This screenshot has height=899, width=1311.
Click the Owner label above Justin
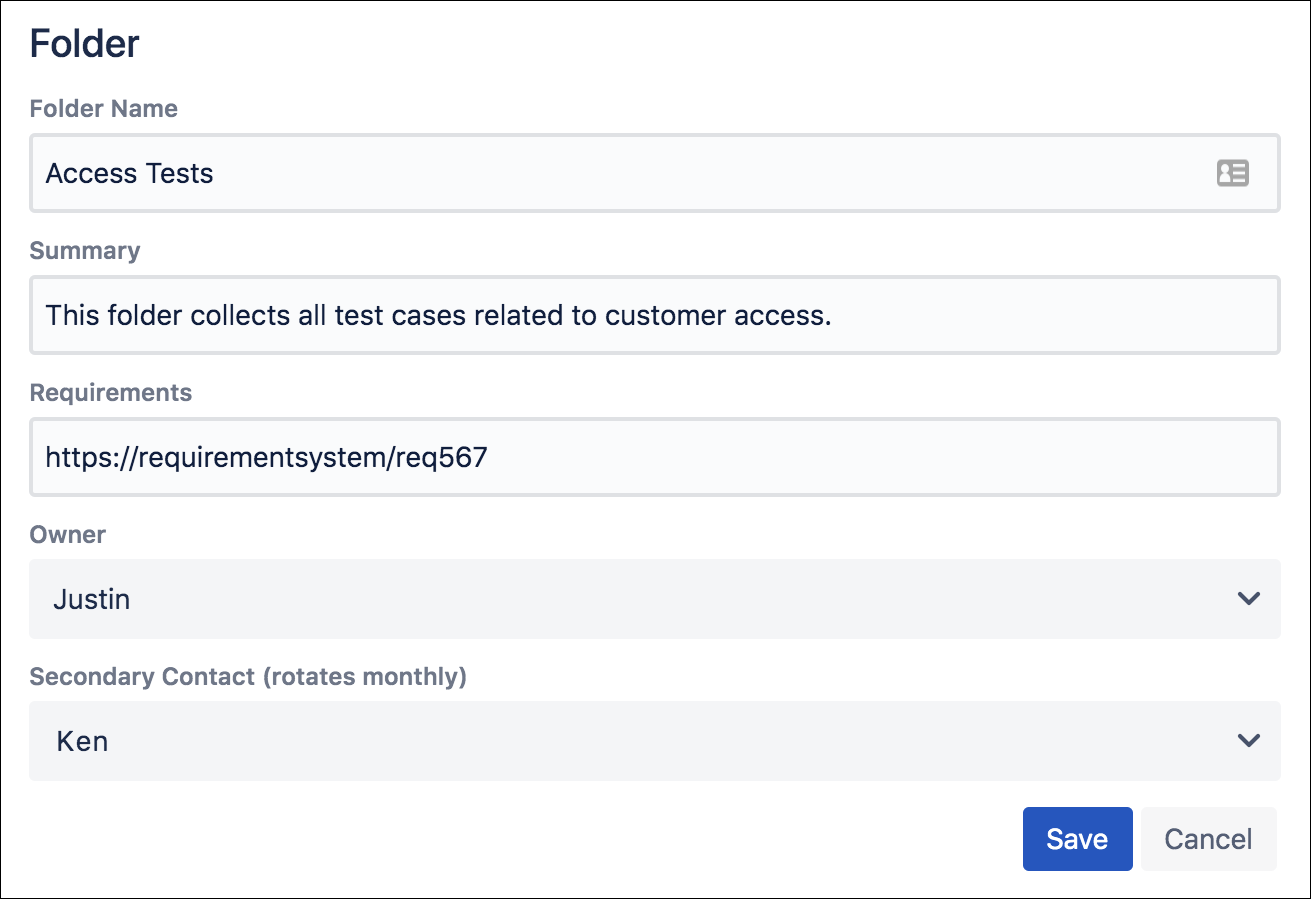point(66,534)
